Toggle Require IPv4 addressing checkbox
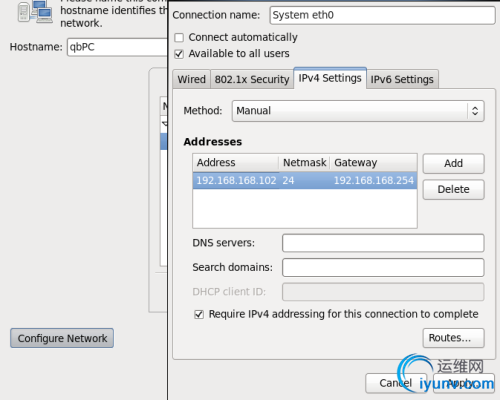500x400 pixels. click(199, 314)
